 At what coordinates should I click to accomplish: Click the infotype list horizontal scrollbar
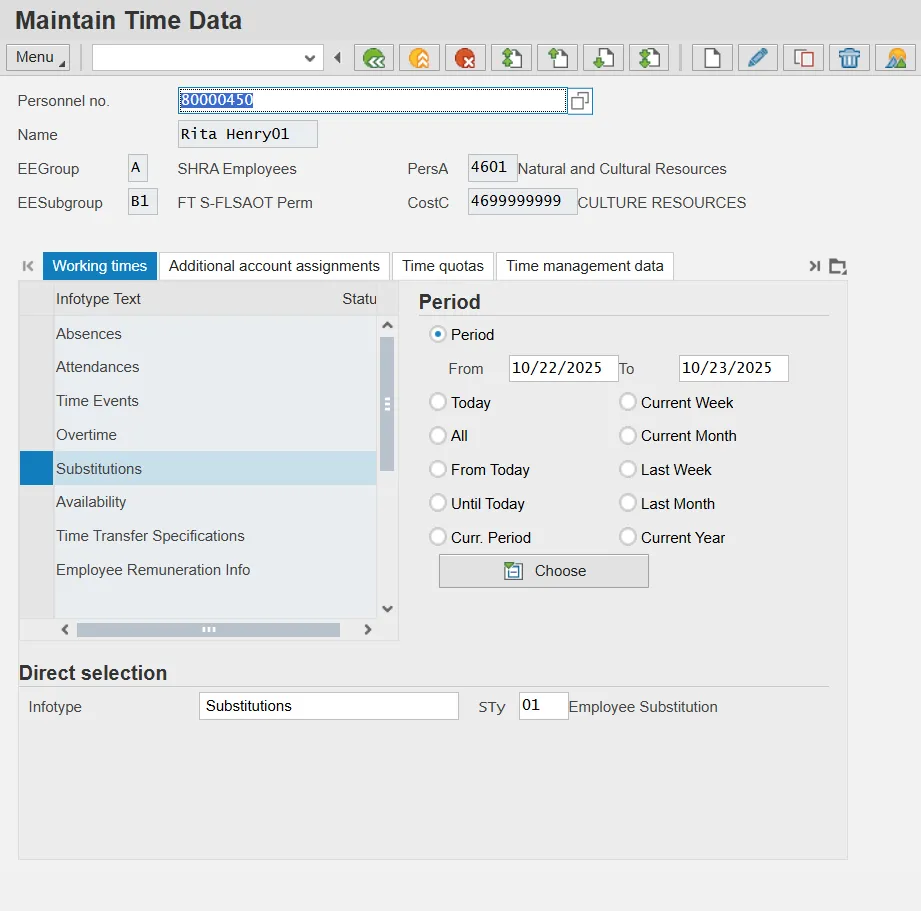pyautogui.click(x=208, y=630)
